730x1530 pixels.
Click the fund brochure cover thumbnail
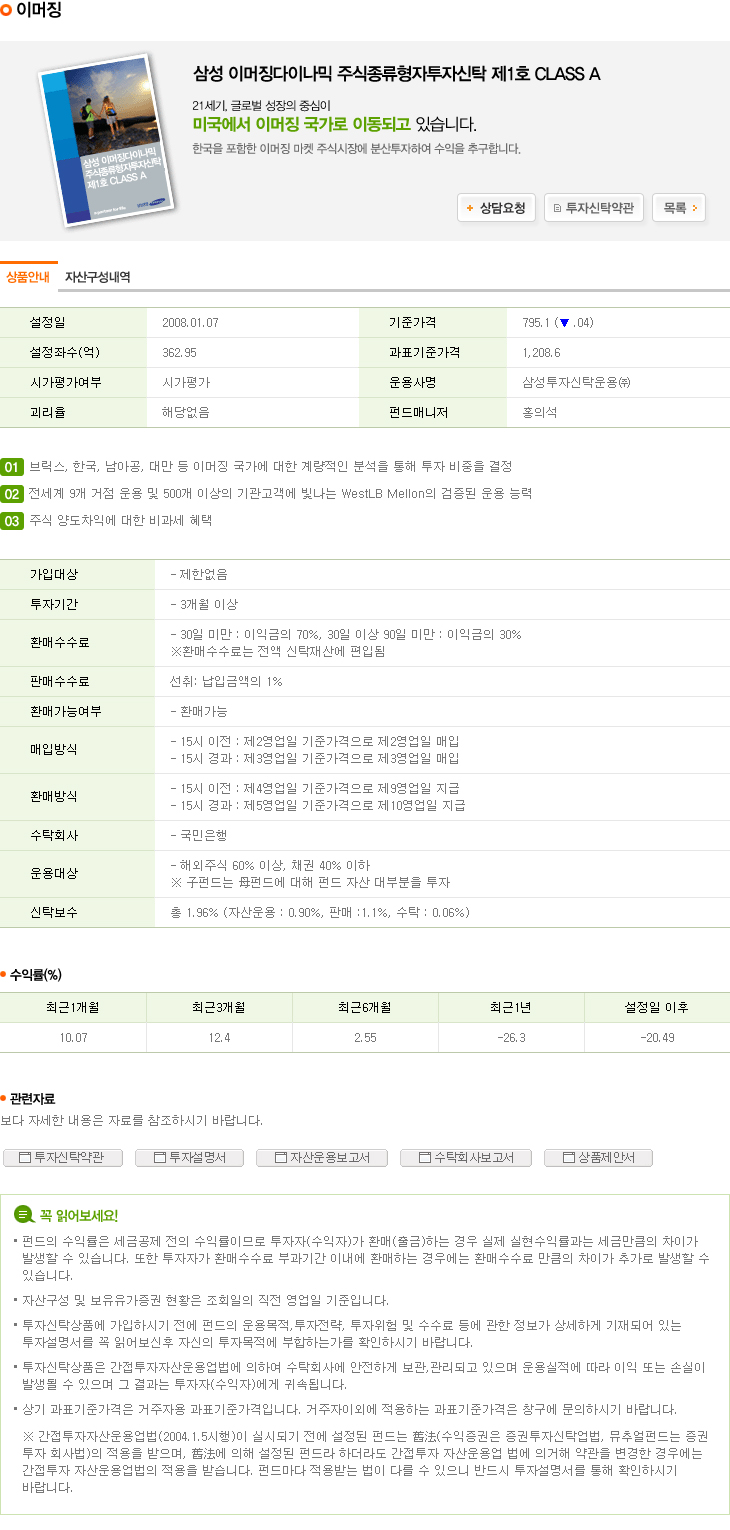103,133
